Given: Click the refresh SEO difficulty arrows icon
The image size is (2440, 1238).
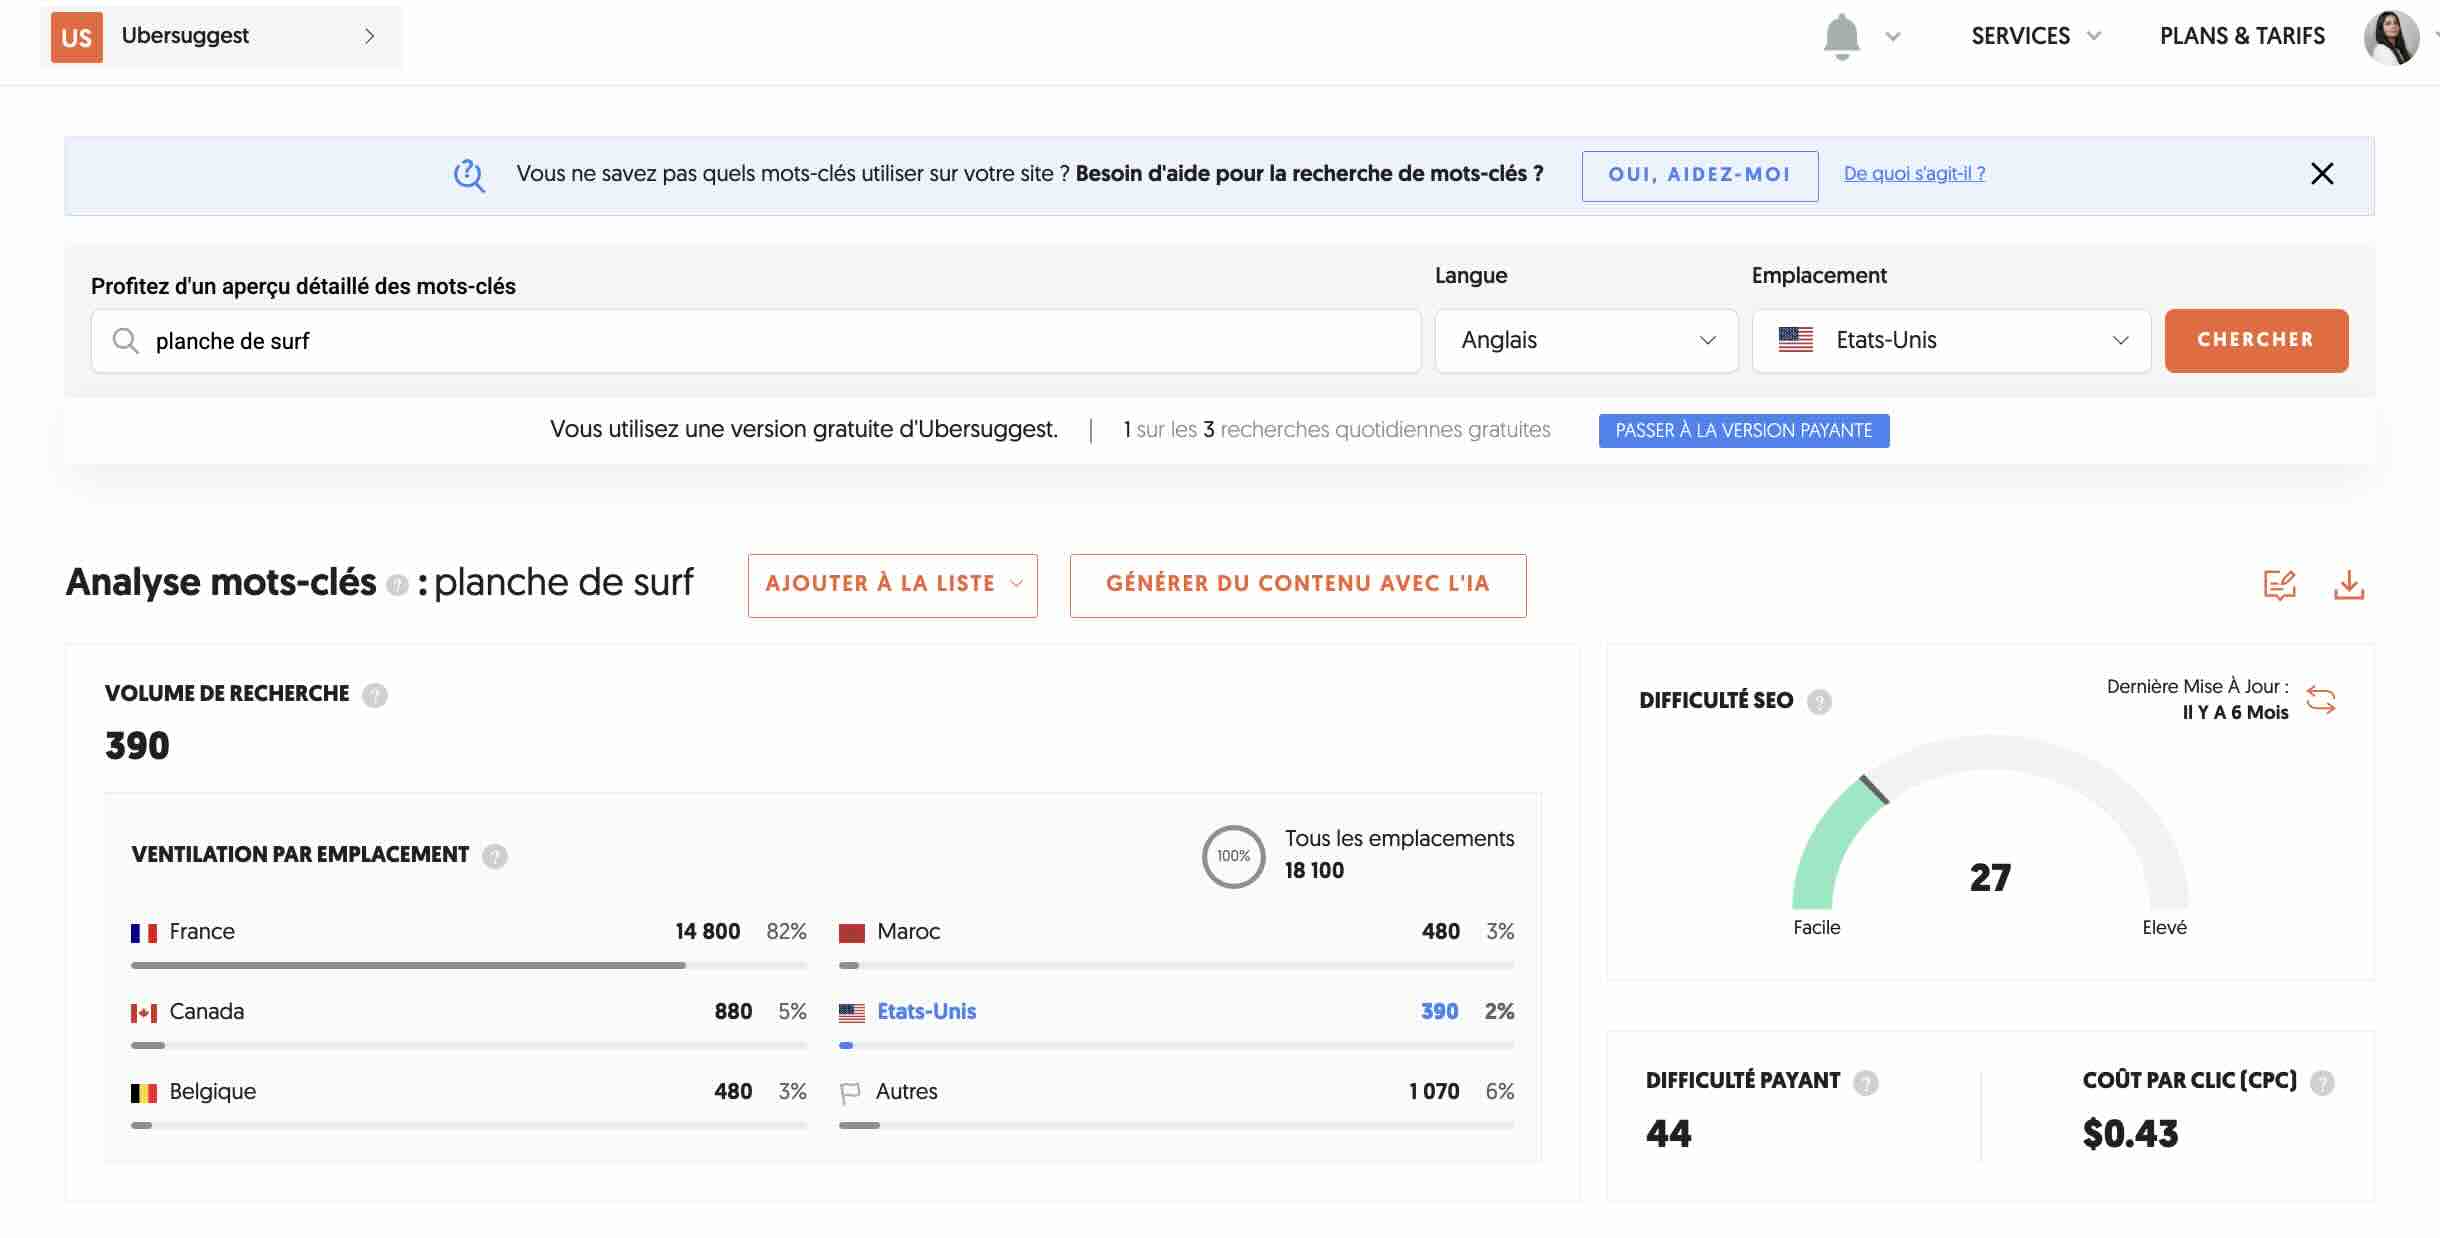Looking at the screenshot, I should [2320, 699].
